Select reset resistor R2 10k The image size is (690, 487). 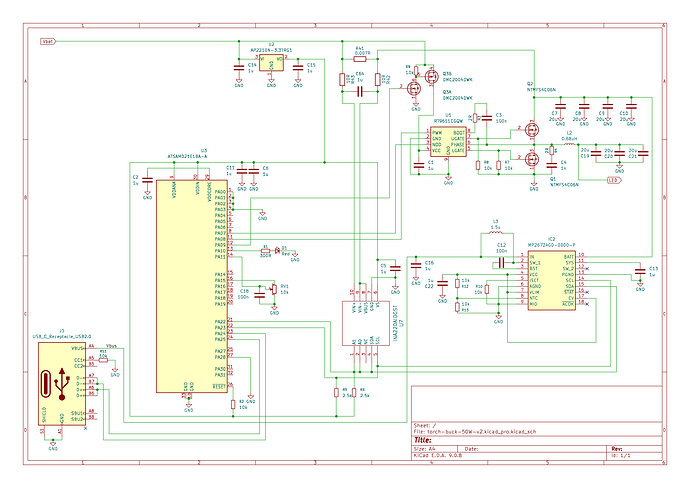click(x=233, y=404)
